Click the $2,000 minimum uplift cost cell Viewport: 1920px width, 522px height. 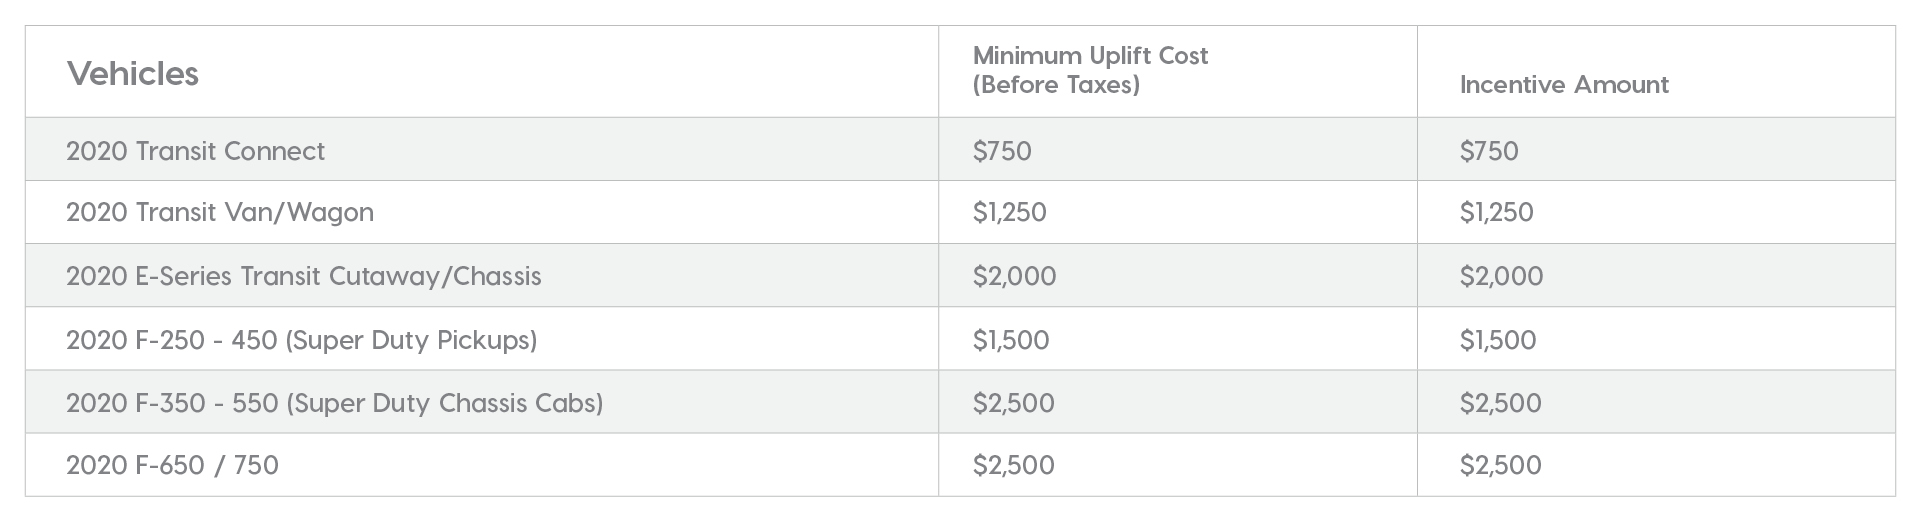click(x=1015, y=276)
